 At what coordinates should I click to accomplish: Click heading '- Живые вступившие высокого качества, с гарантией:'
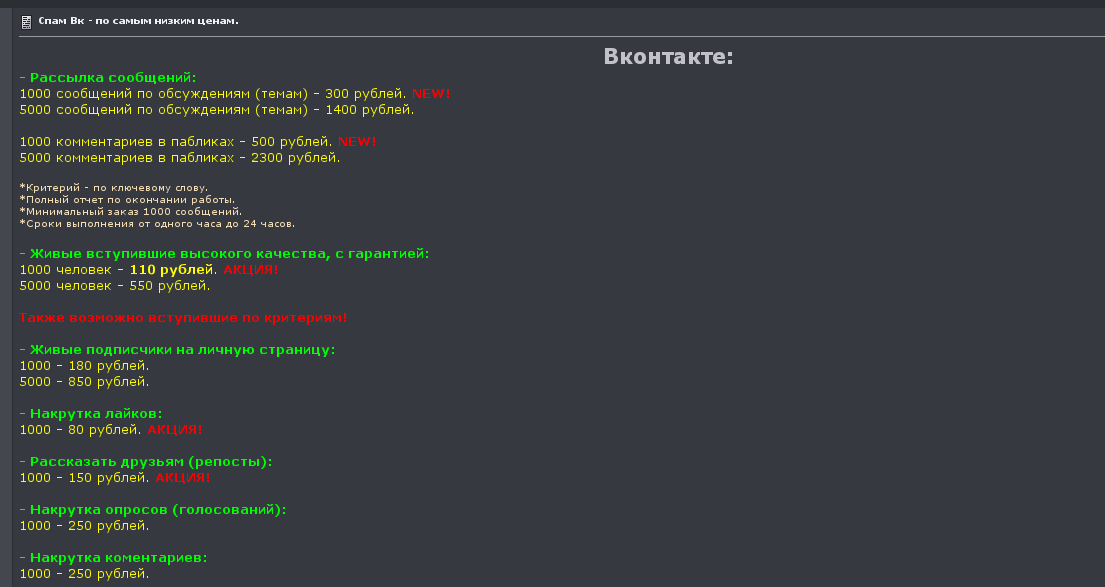(x=224, y=254)
